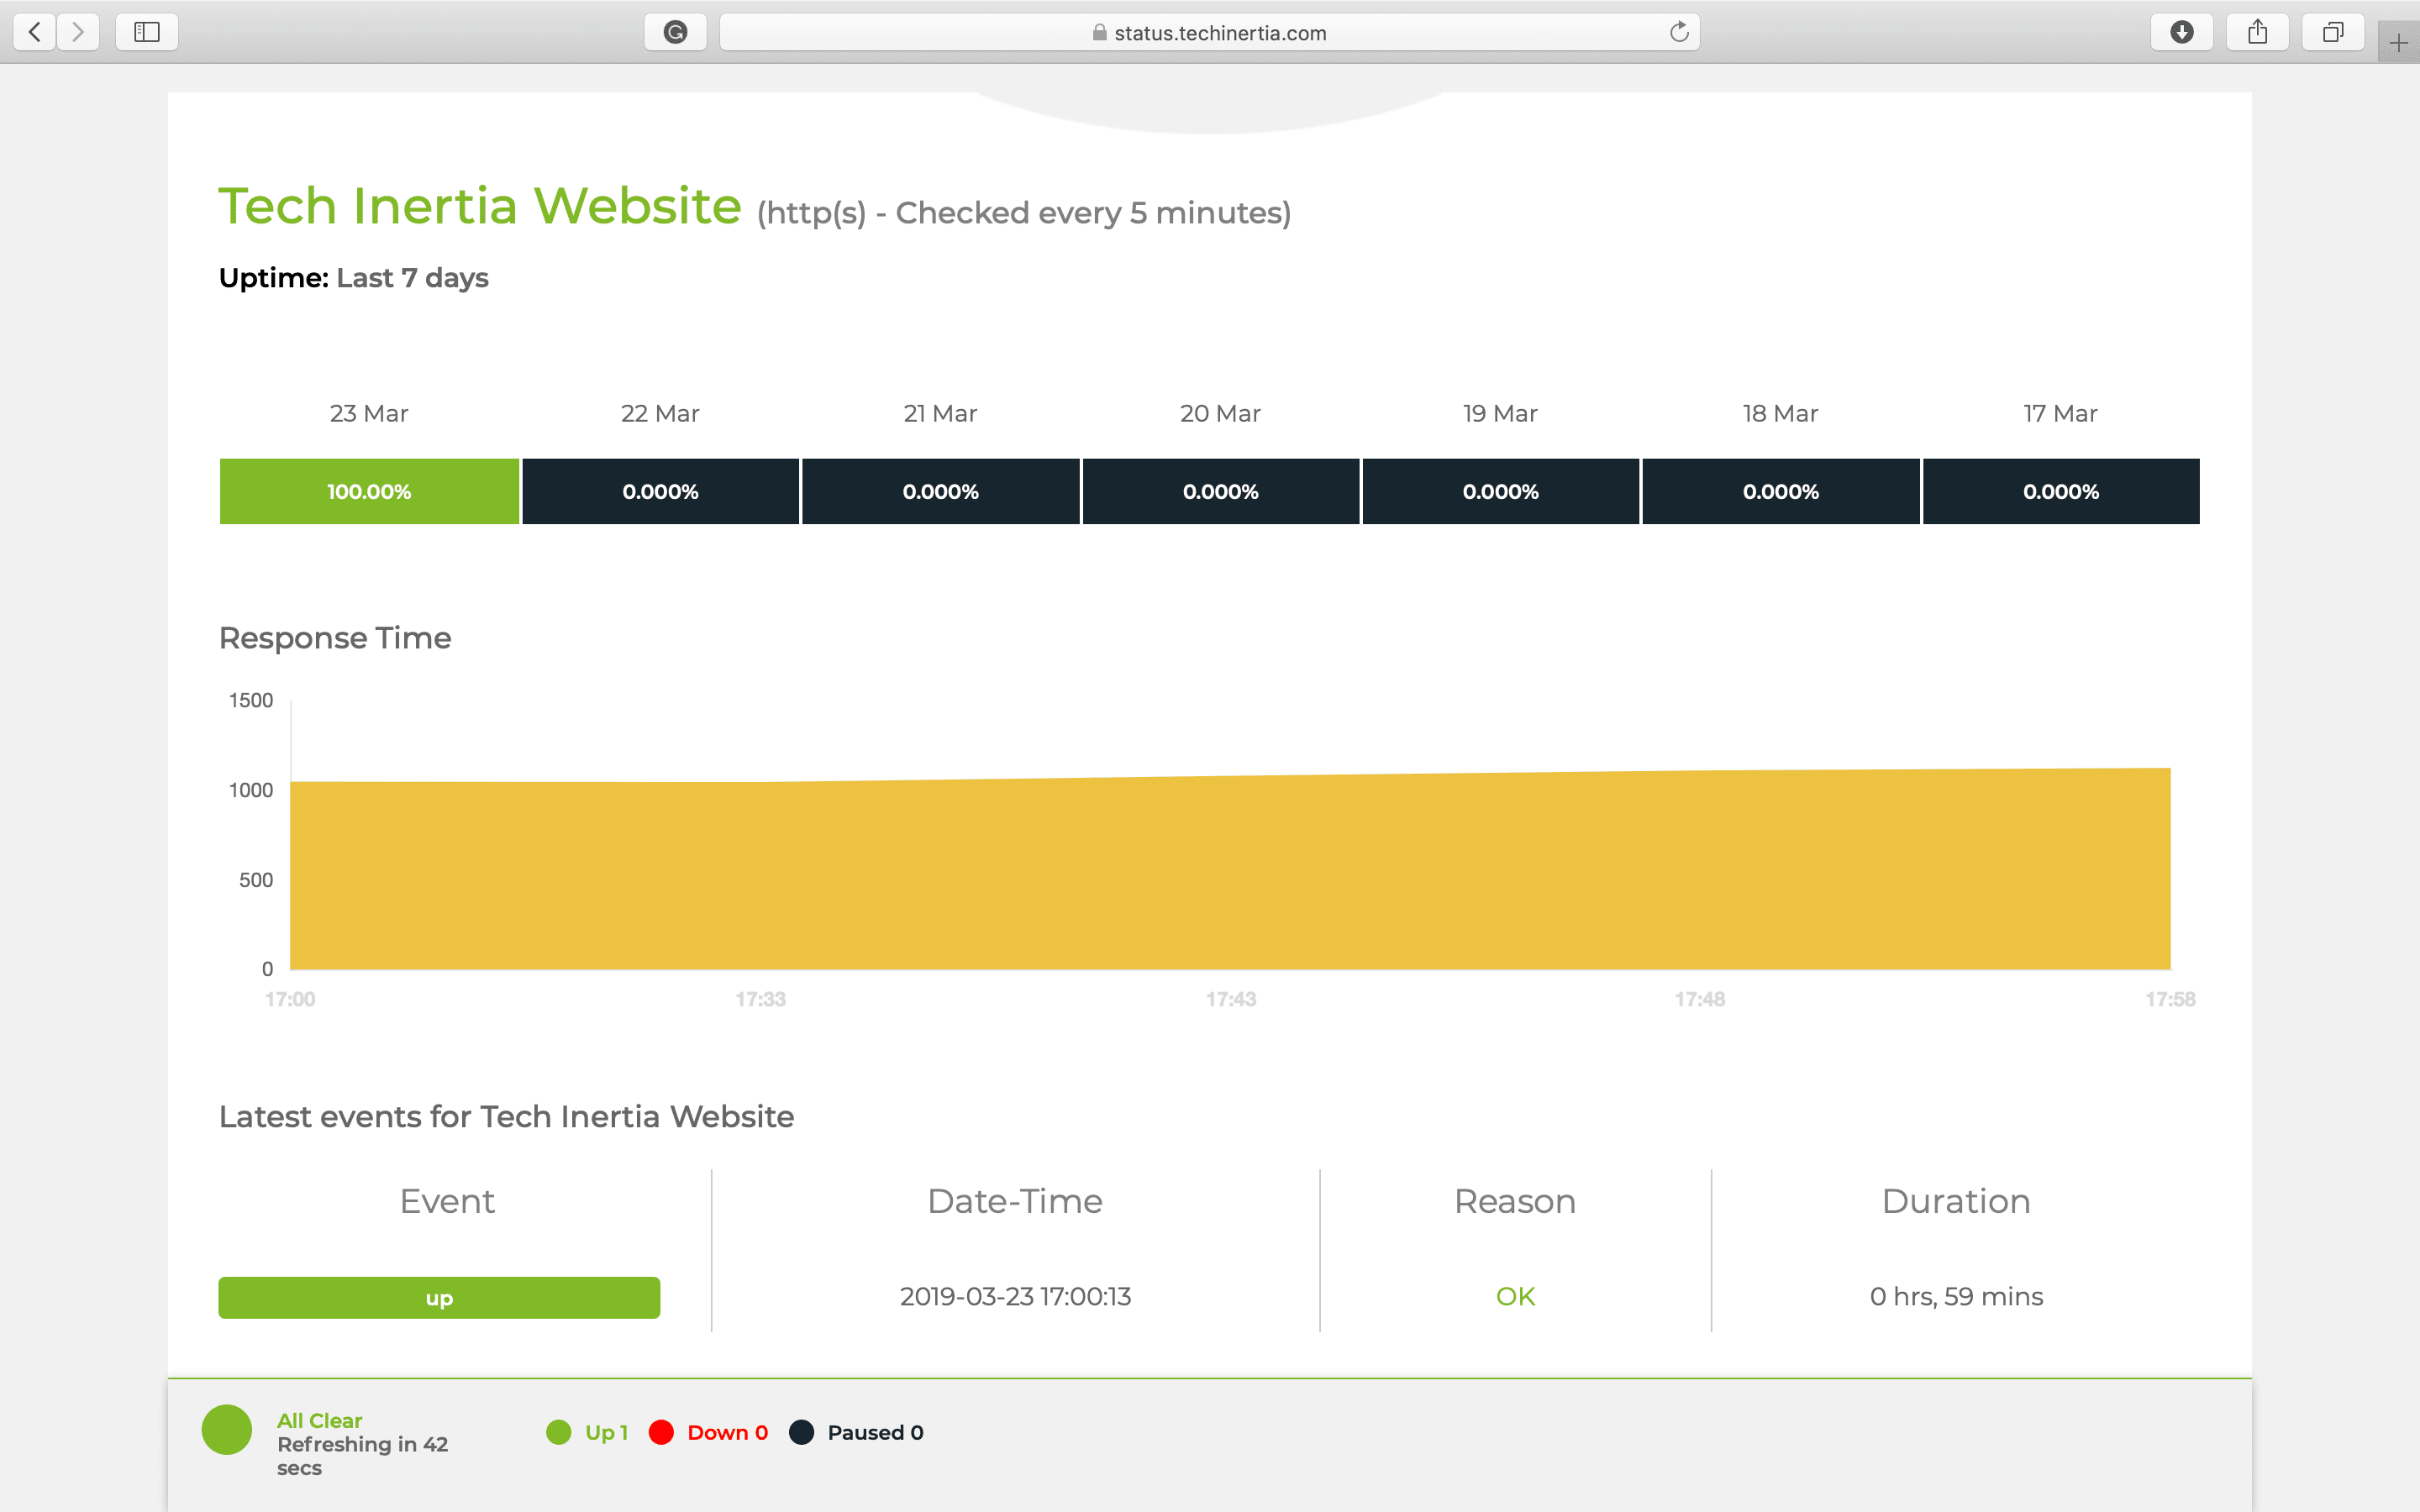Click the 500 y-axis value
Screen dimensions: 2420x1512
pos(256,880)
